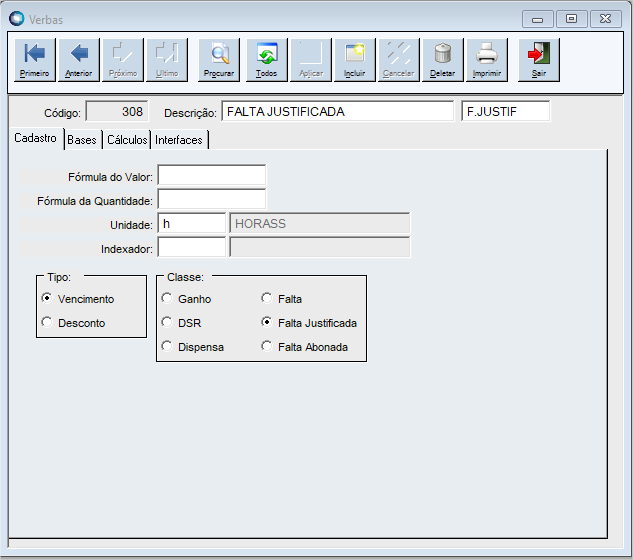Delete record with Deletar trash icon
The height and width of the screenshot is (560, 633).
[442, 60]
